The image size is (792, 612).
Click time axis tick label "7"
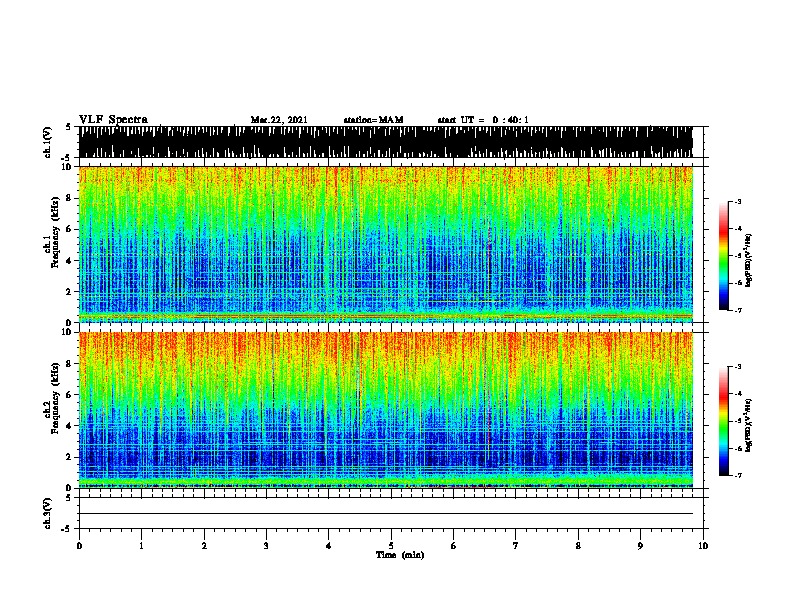coord(516,546)
